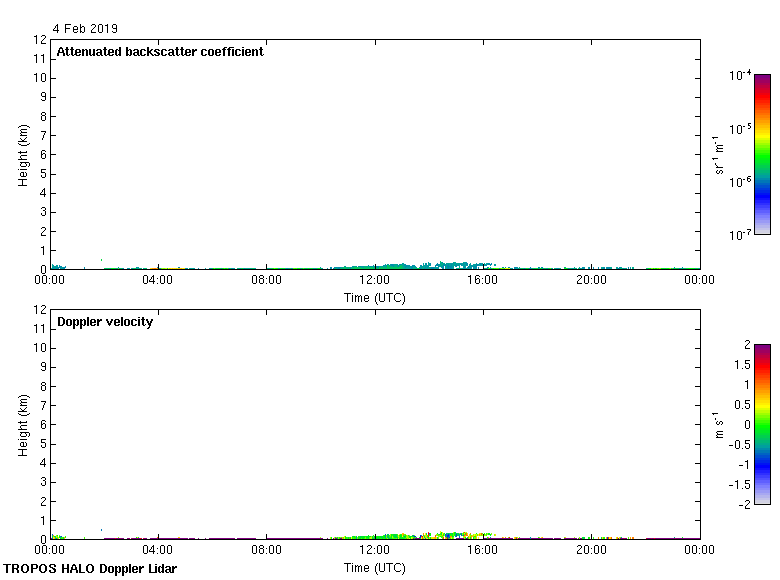Click 16:00 tick on the bottom plot time axis
780x580 pixels.
pyautogui.click(x=483, y=551)
